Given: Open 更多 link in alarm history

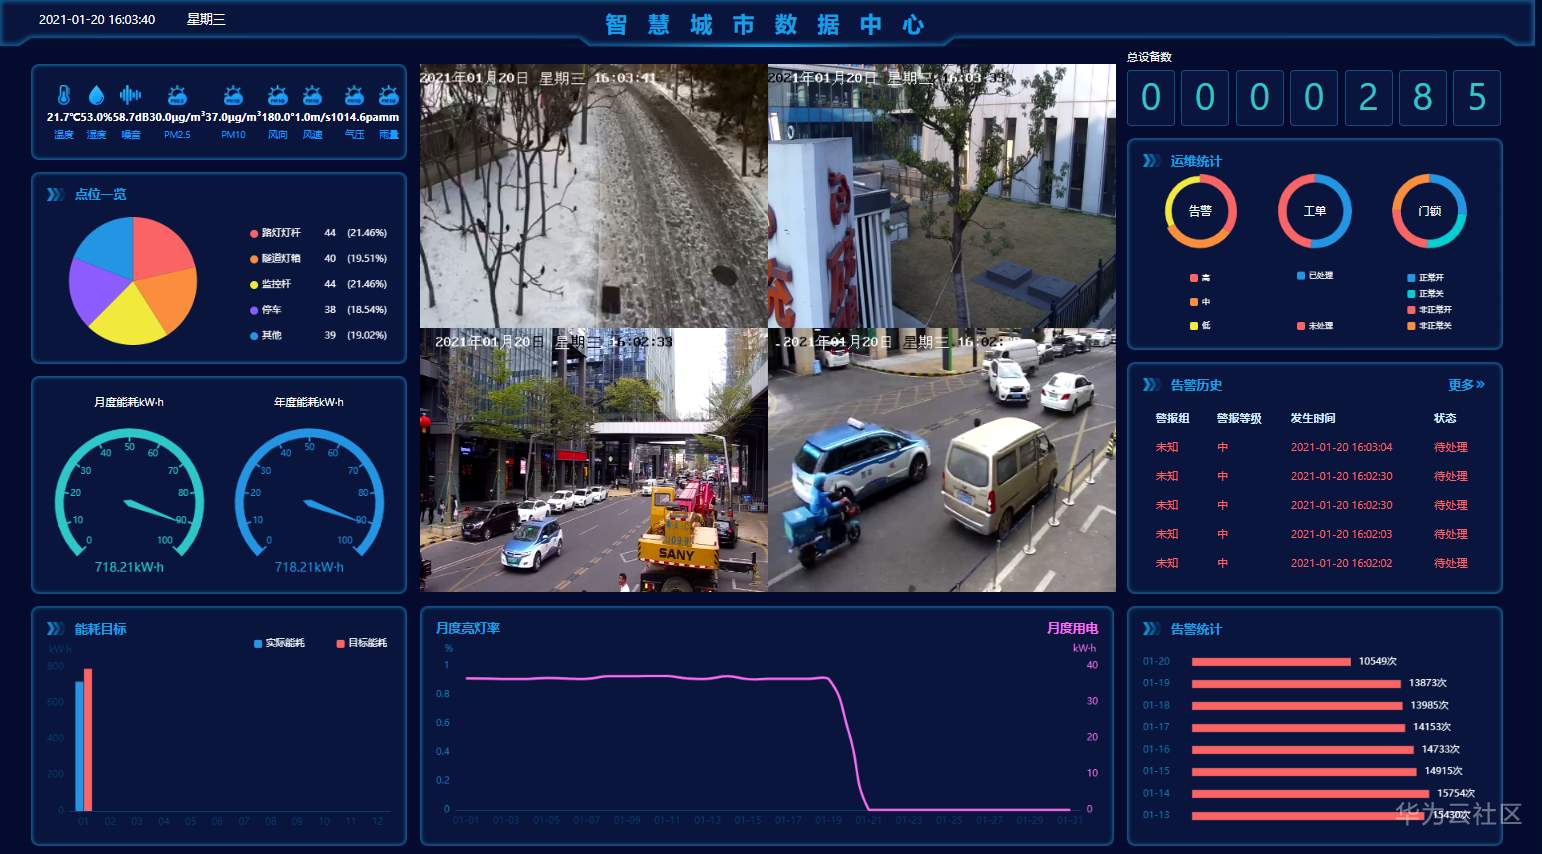Looking at the screenshot, I should tap(1466, 385).
